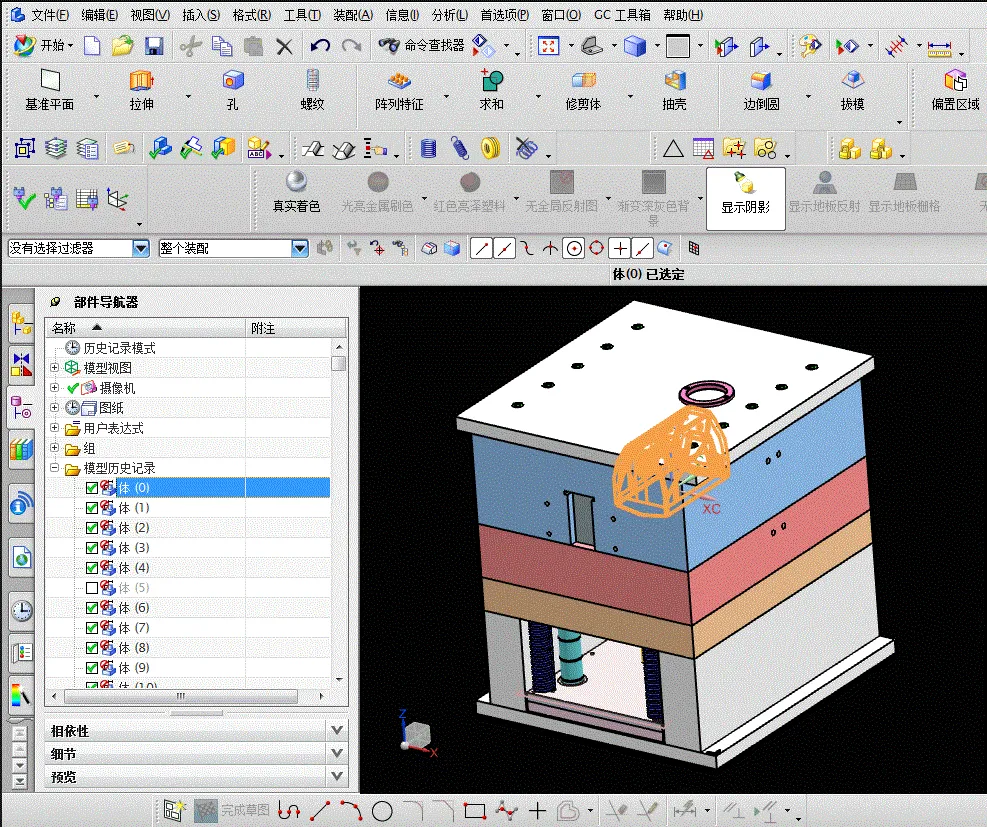
Task: Click the view triad cube in viewport
Action: tap(417, 735)
